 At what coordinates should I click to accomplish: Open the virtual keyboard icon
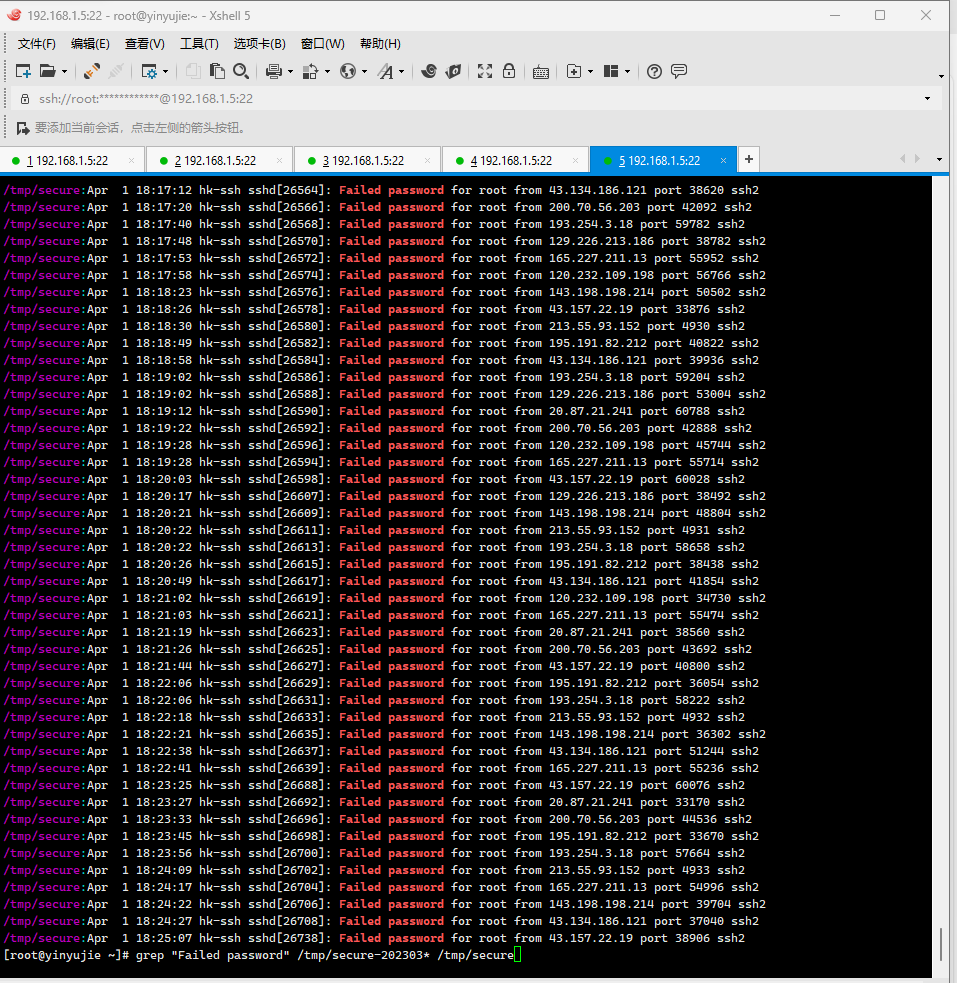[x=541, y=72]
